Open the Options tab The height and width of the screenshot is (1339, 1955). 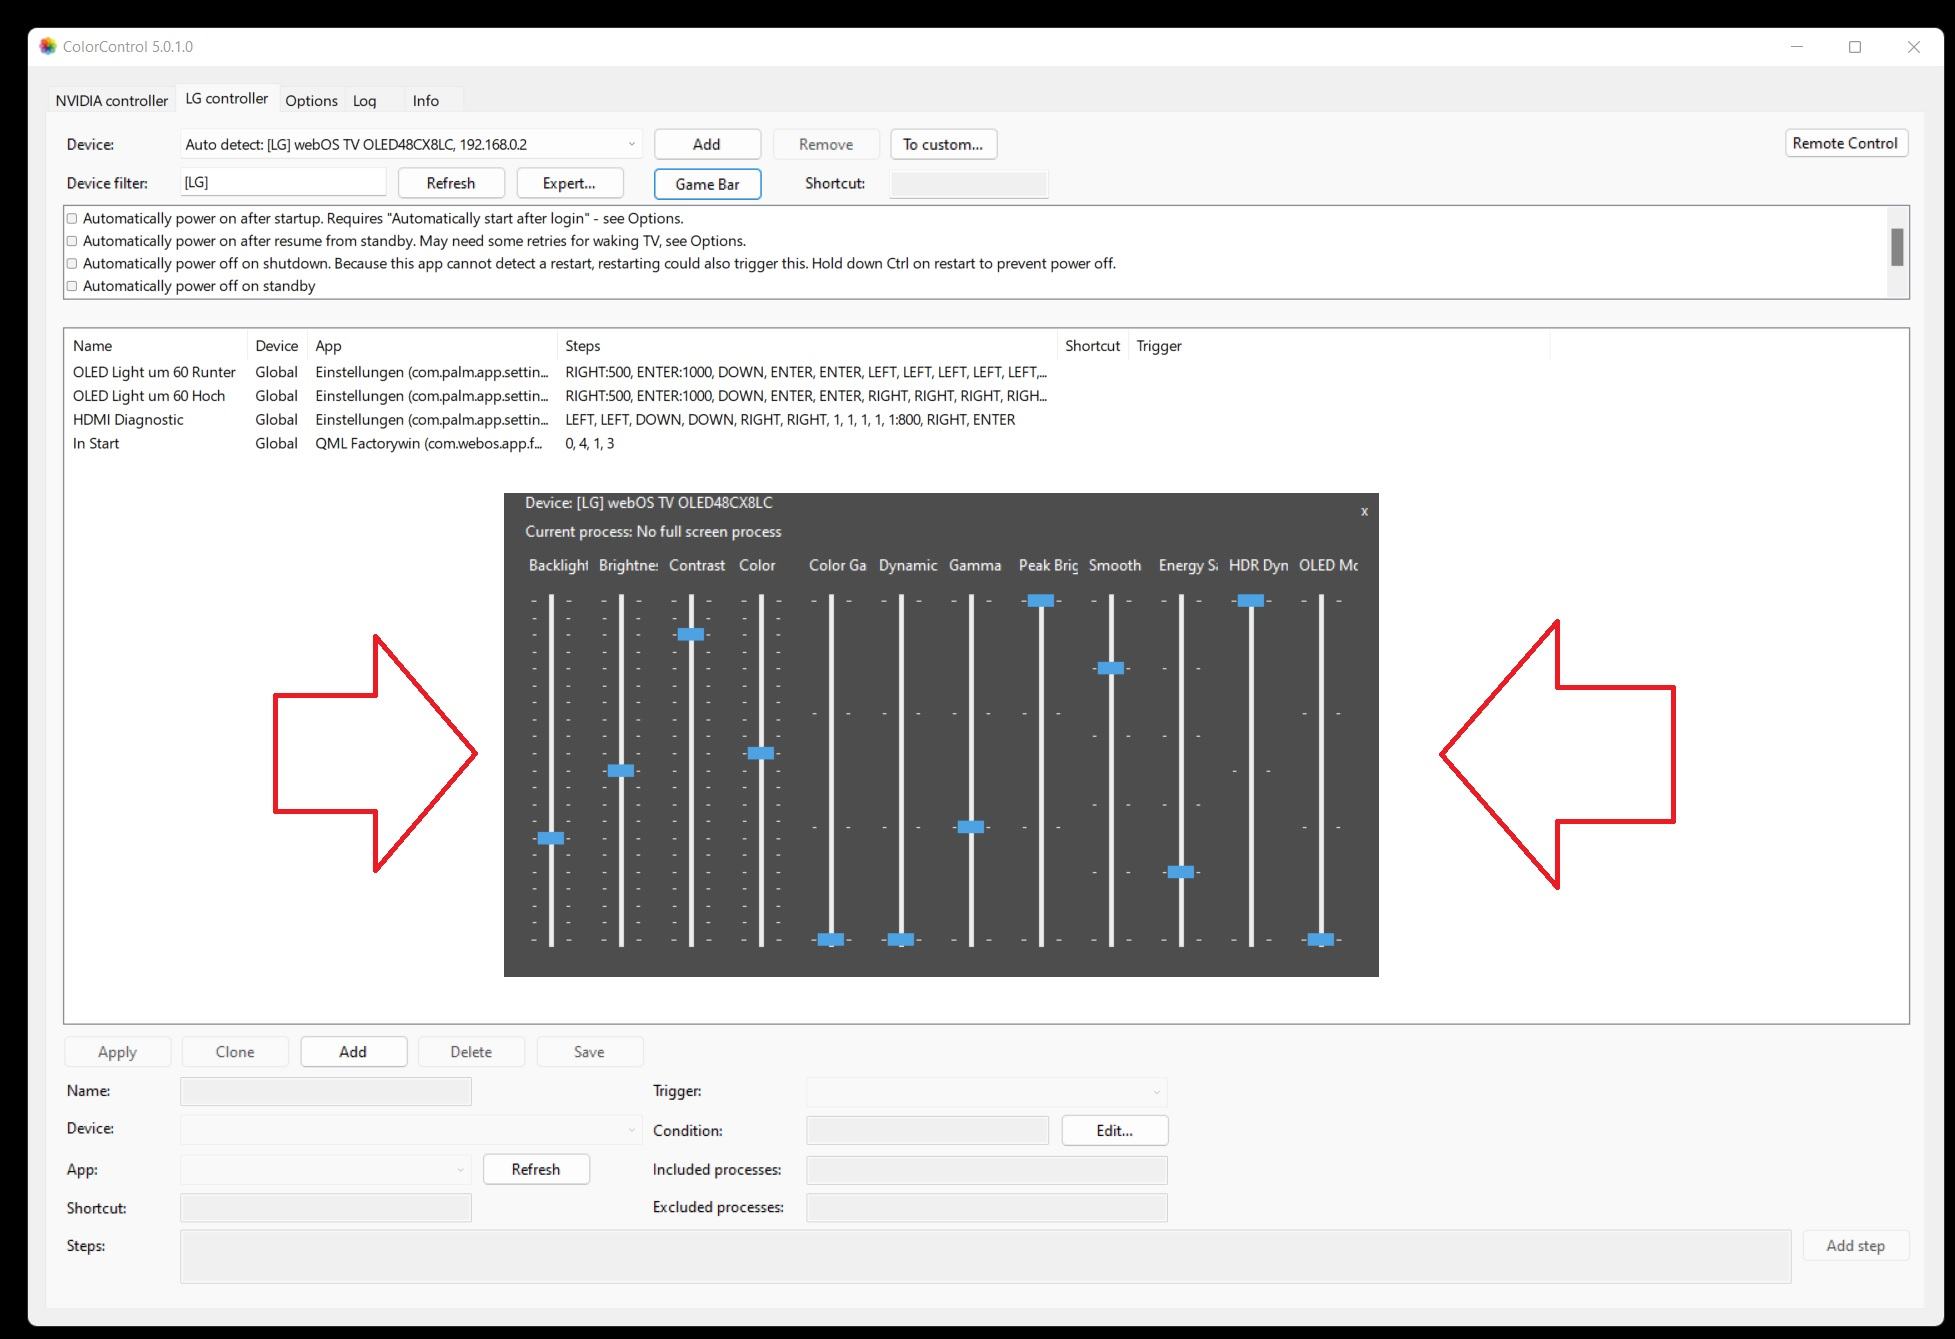tap(311, 100)
